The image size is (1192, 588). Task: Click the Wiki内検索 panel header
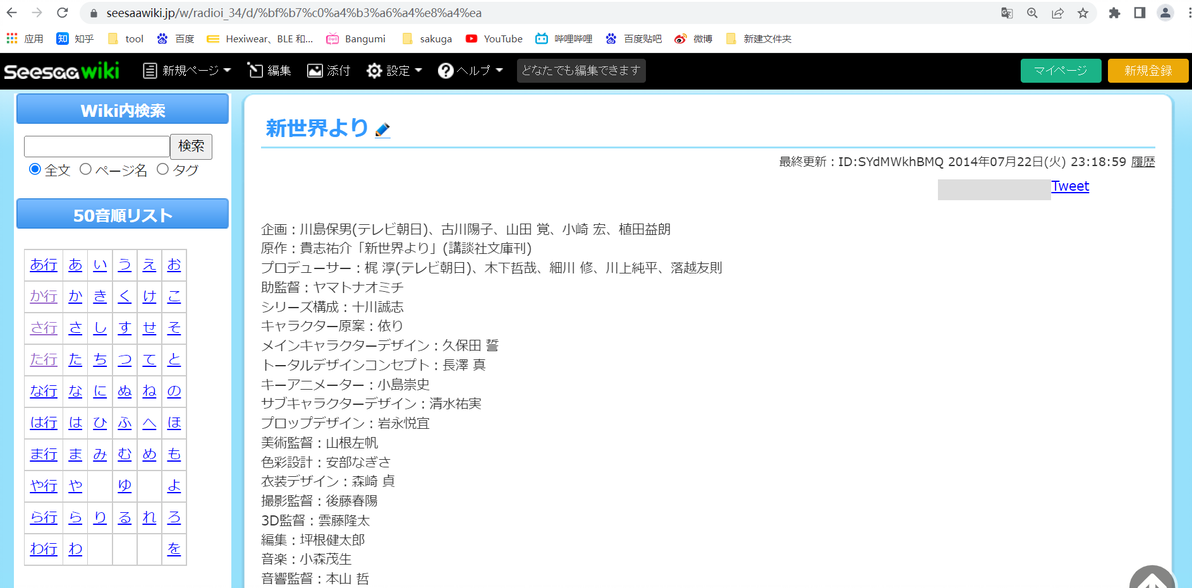[122, 110]
